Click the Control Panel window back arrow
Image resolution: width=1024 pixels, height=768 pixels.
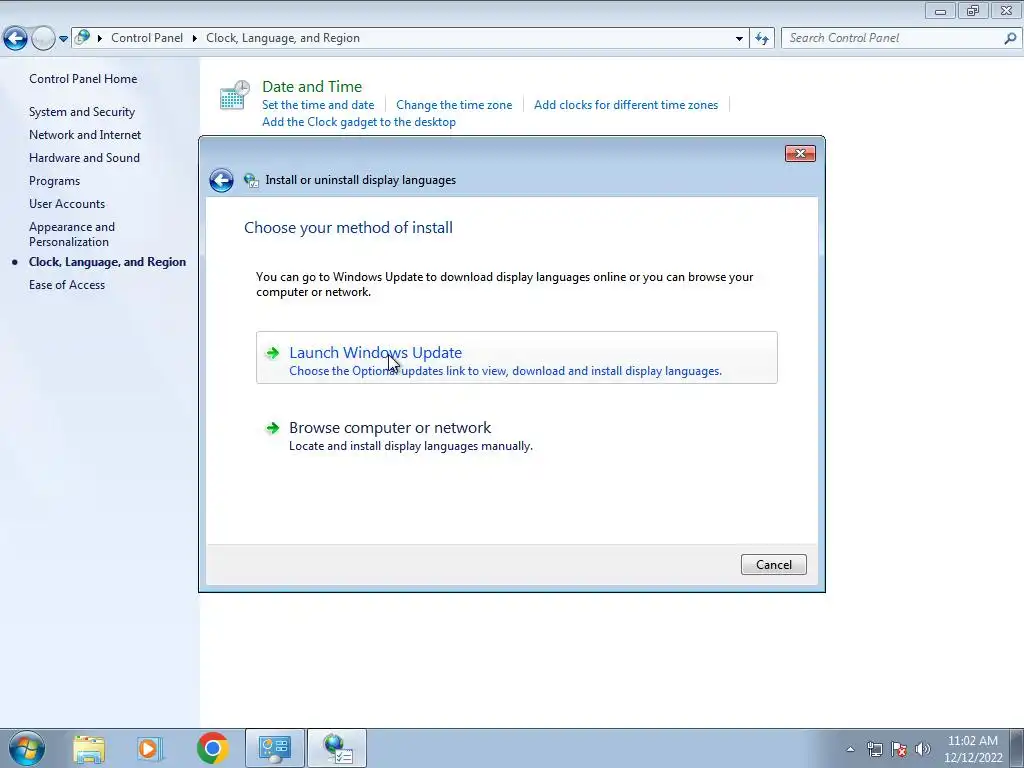point(16,39)
